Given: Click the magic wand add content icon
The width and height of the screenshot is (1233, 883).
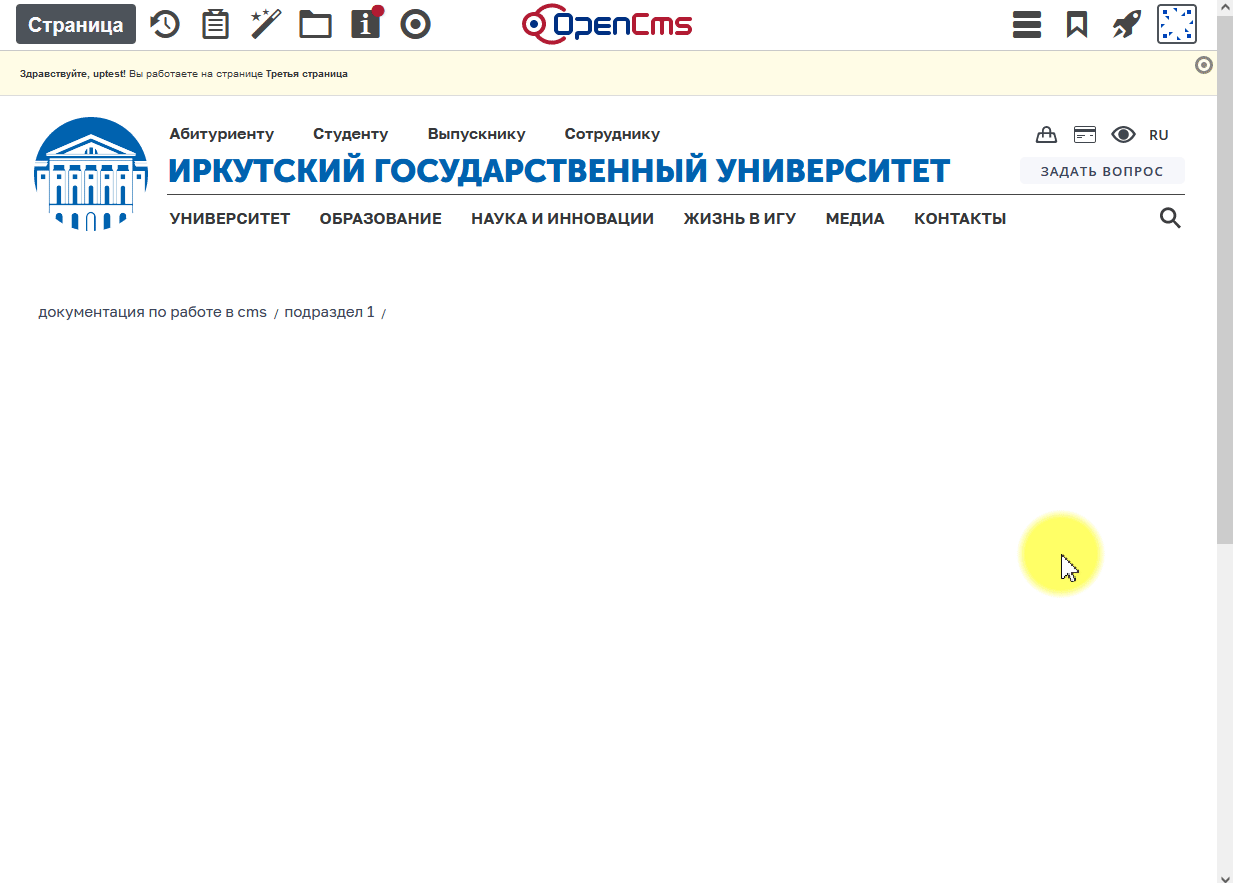Looking at the screenshot, I should 265,24.
